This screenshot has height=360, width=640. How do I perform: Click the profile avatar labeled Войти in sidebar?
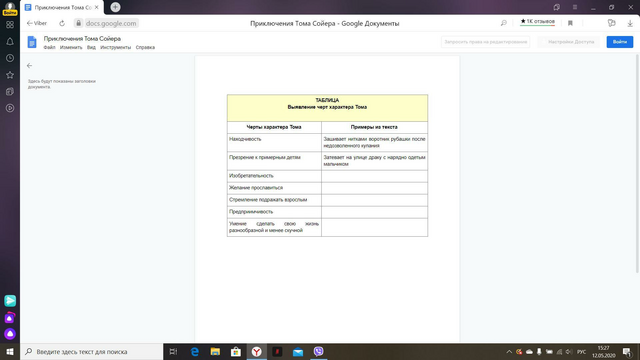[10, 8]
